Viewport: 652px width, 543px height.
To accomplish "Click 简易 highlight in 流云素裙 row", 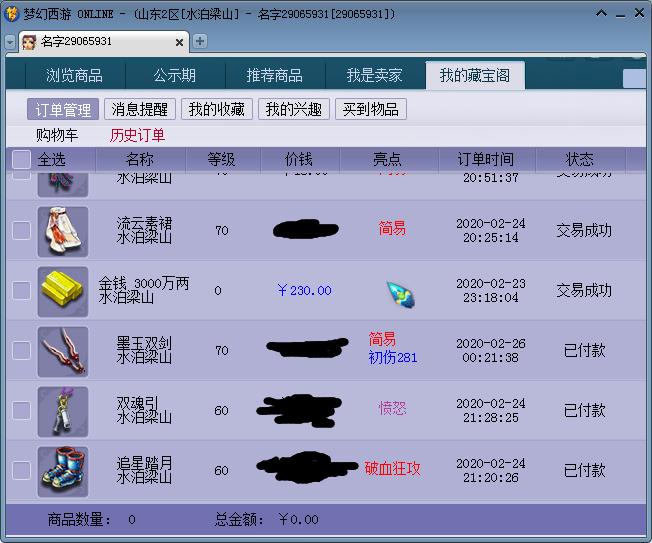I will tap(392, 228).
